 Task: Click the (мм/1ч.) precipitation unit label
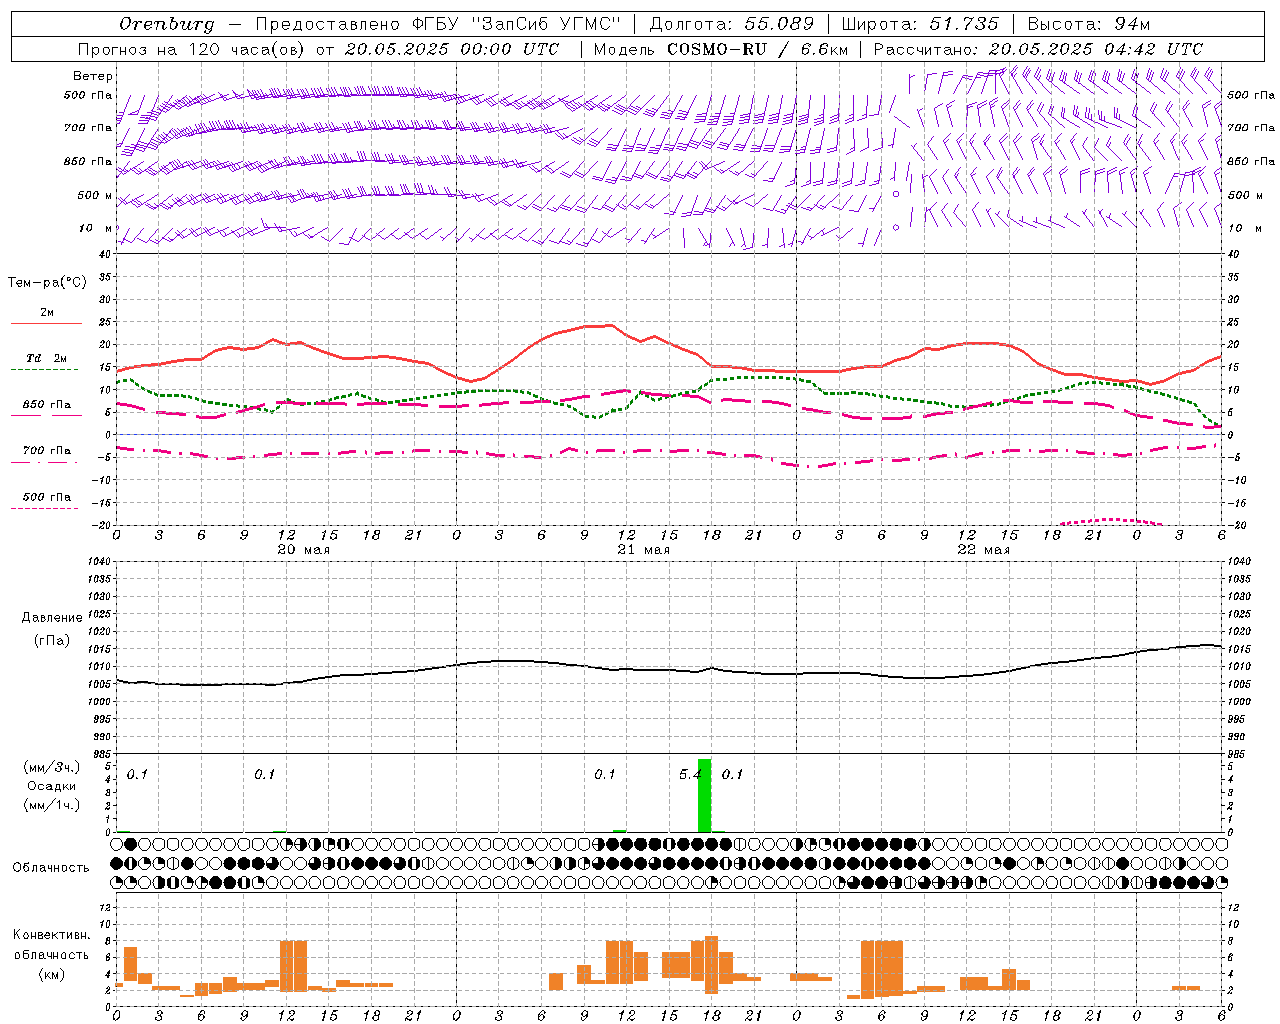(52, 805)
